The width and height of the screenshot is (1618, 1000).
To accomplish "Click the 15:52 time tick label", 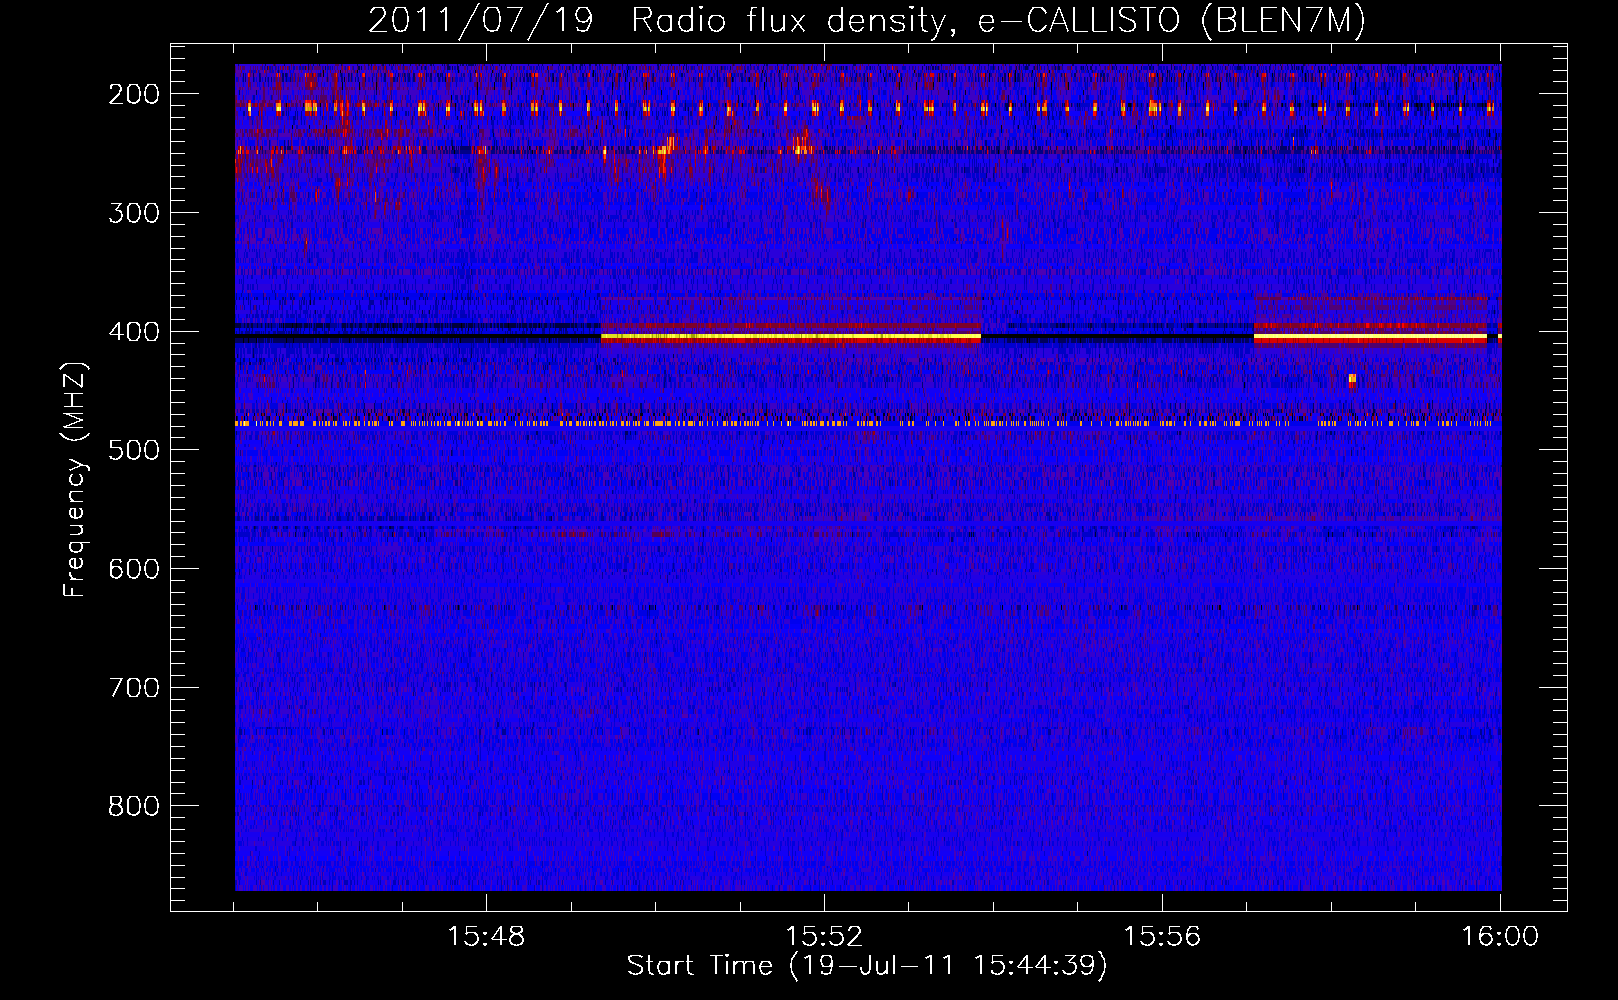I will click(824, 937).
